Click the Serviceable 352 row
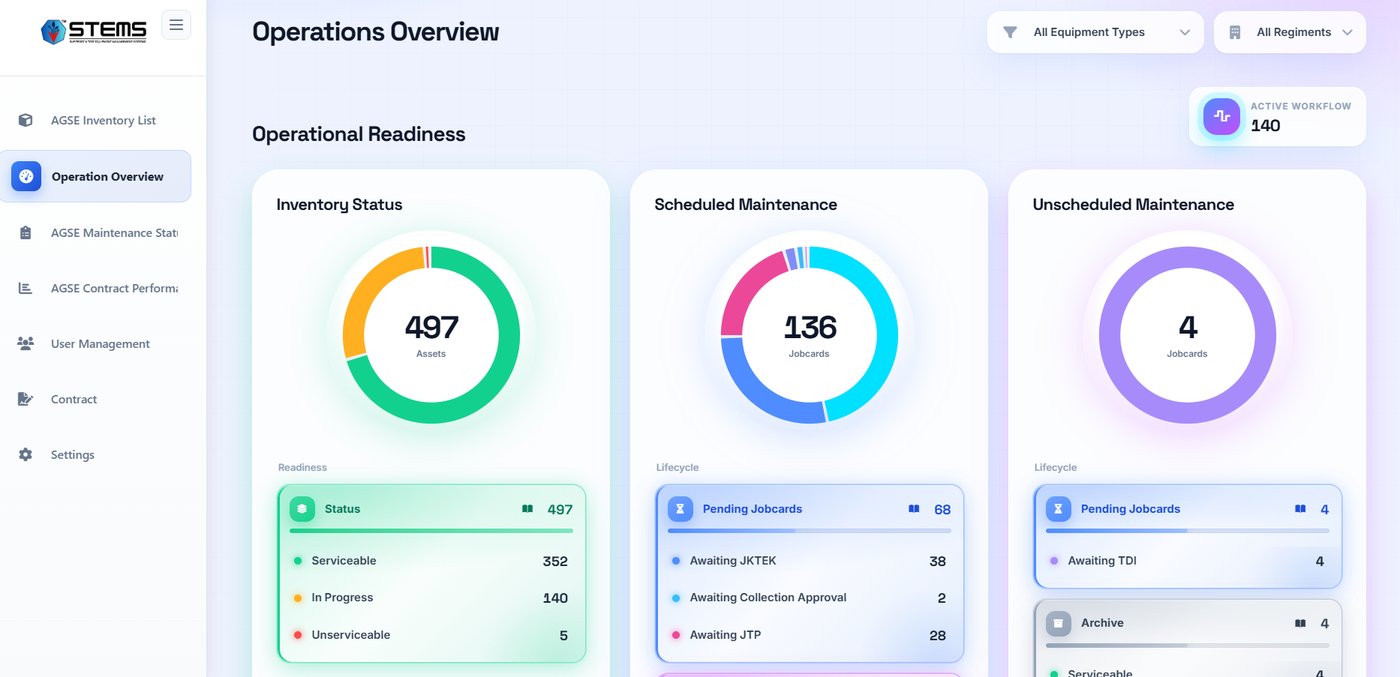This screenshot has width=1400, height=677. (431, 561)
